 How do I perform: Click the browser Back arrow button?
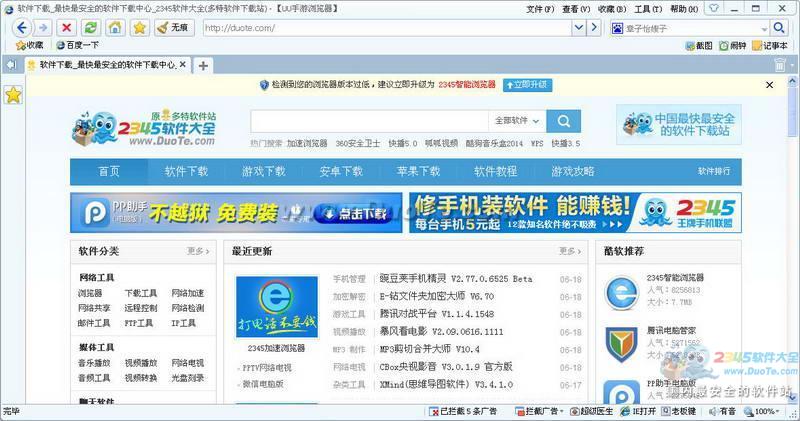coord(21,28)
